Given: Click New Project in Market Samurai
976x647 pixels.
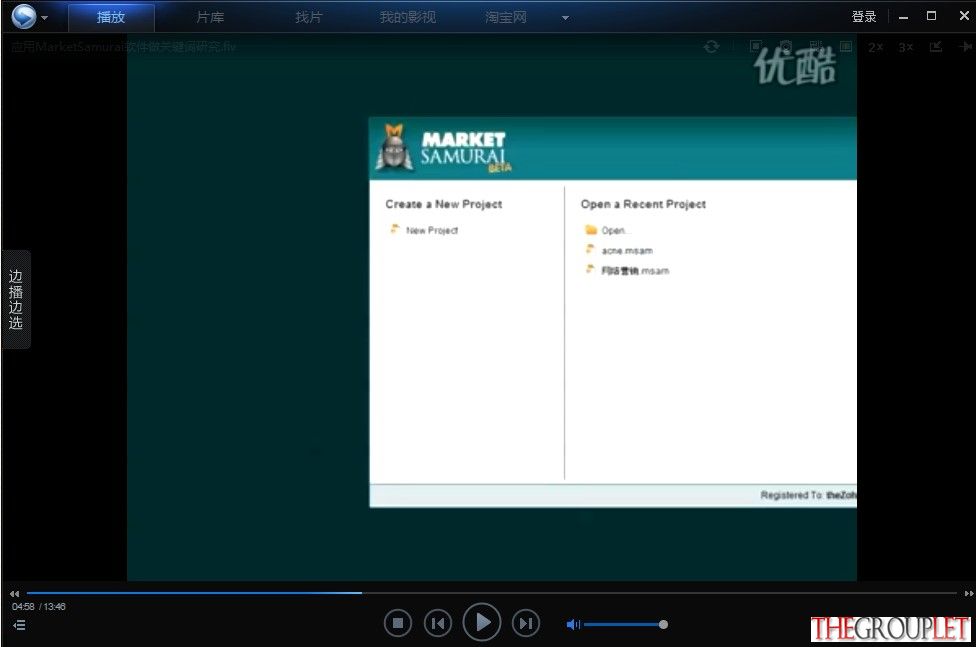Looking at the screenshot, I should click(x=432, y=230).
